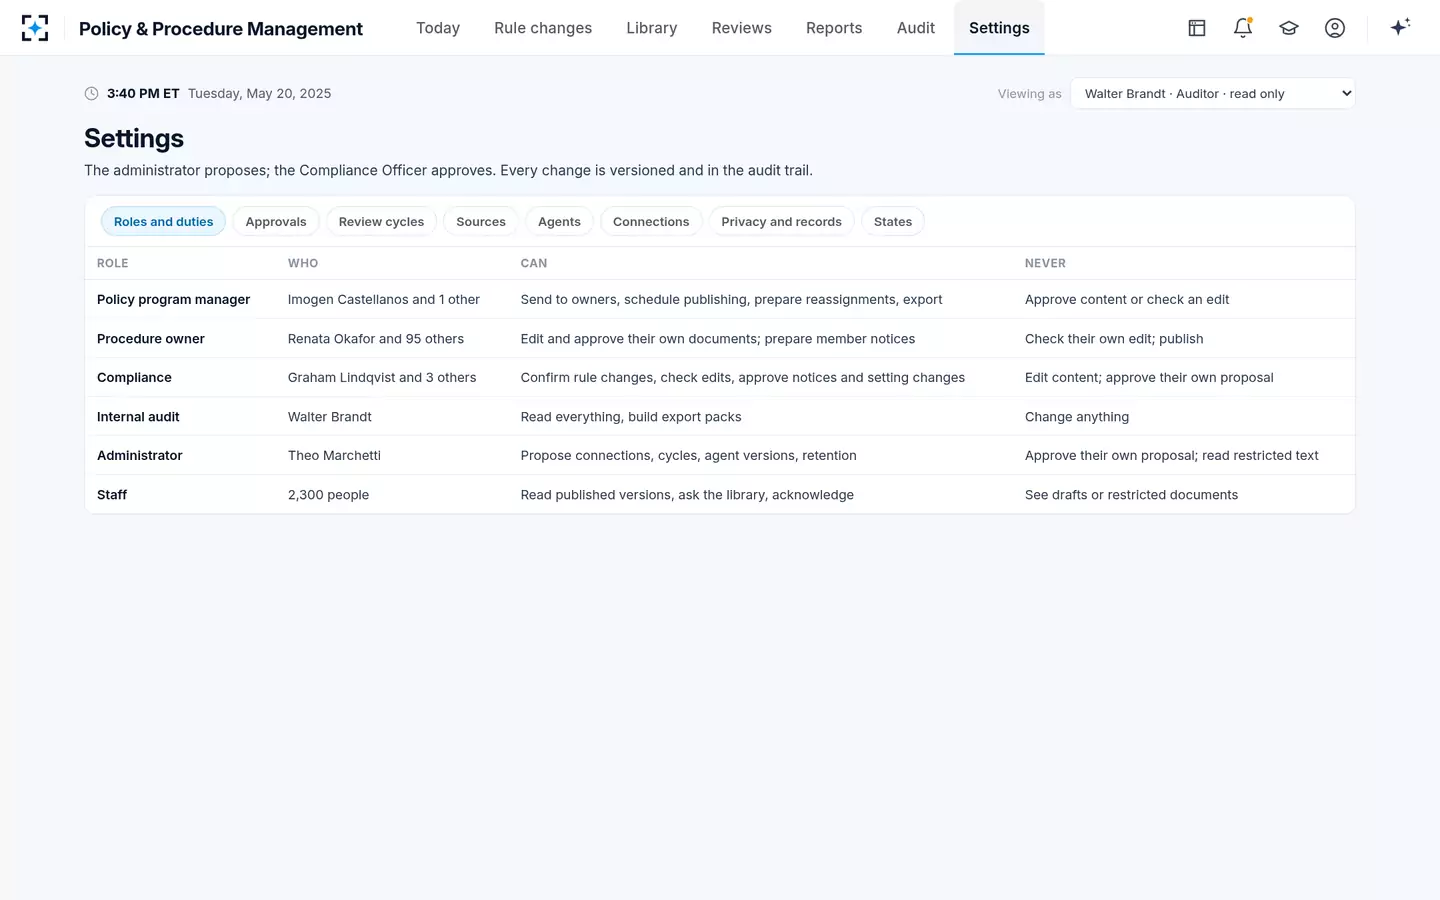Click the Internal audit role

pyautogui.click(x=138, y=416)
